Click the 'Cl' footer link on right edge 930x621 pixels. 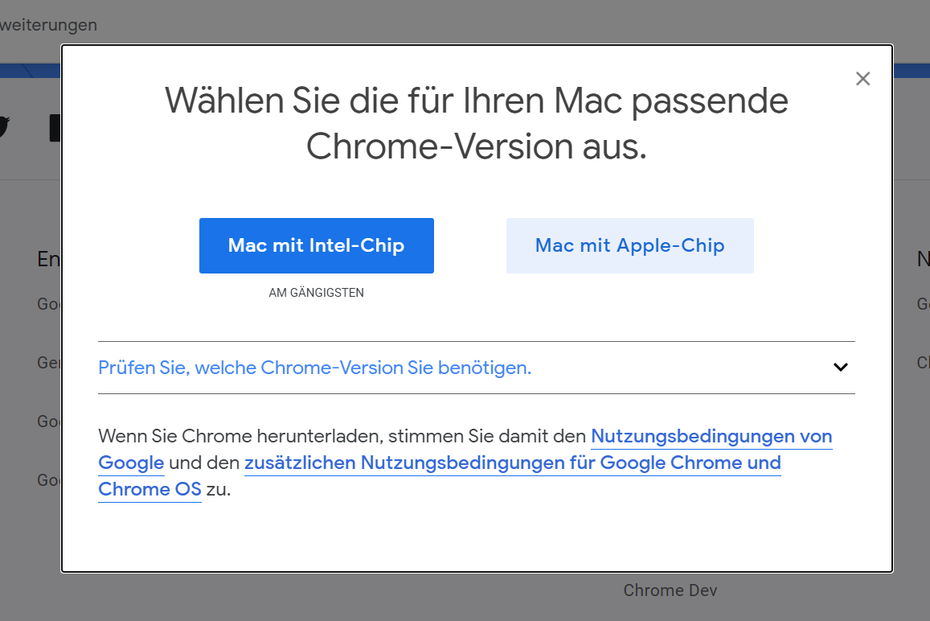[x=923, y=362]
